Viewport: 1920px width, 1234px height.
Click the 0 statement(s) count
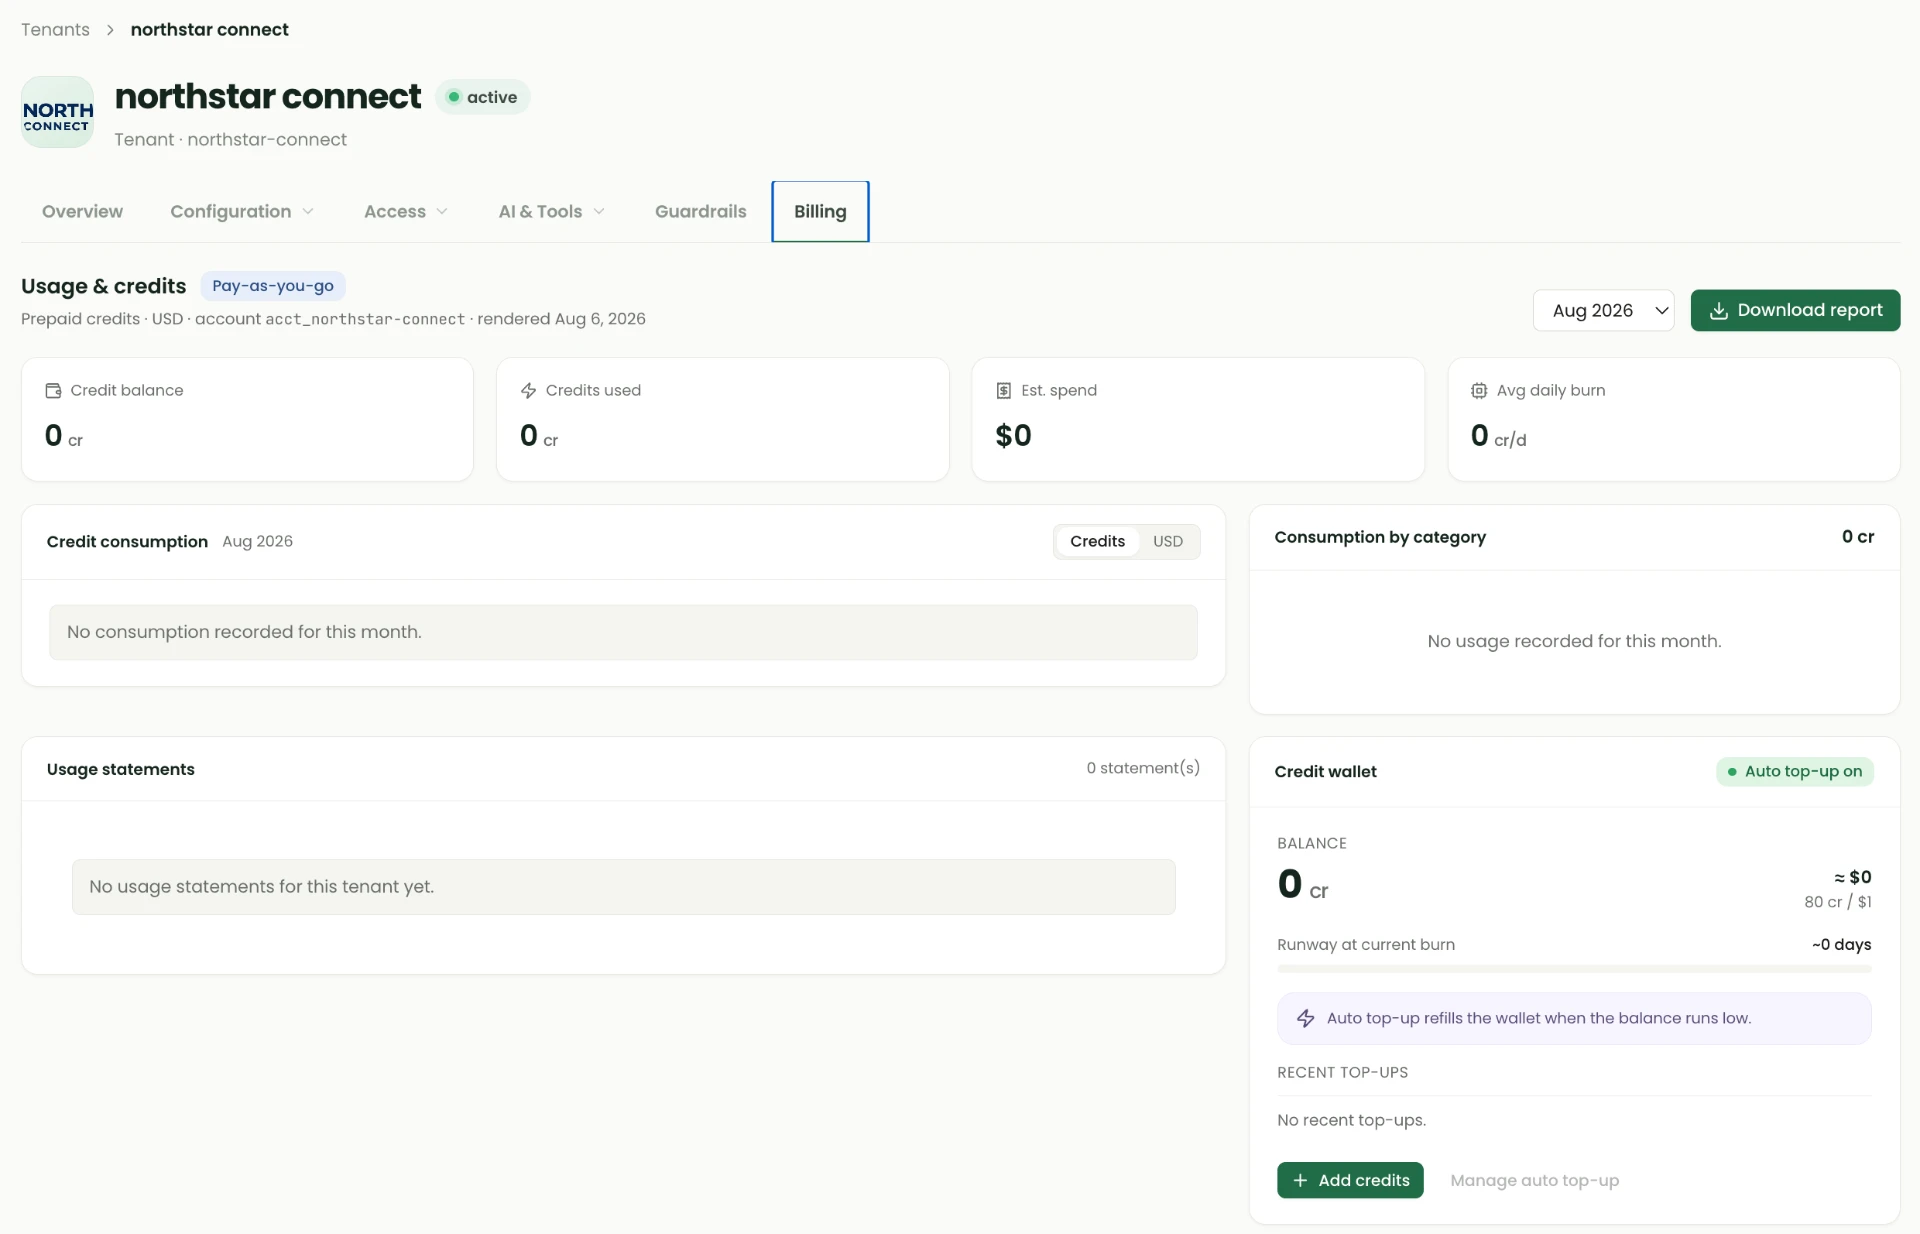click(x=1143, y=768)
